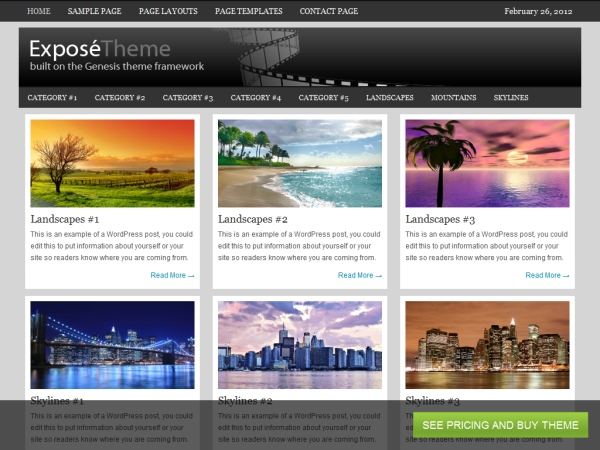
Task: Click 'built on the Genesis theme framework' tagline
Action: [x=117, y=66]
